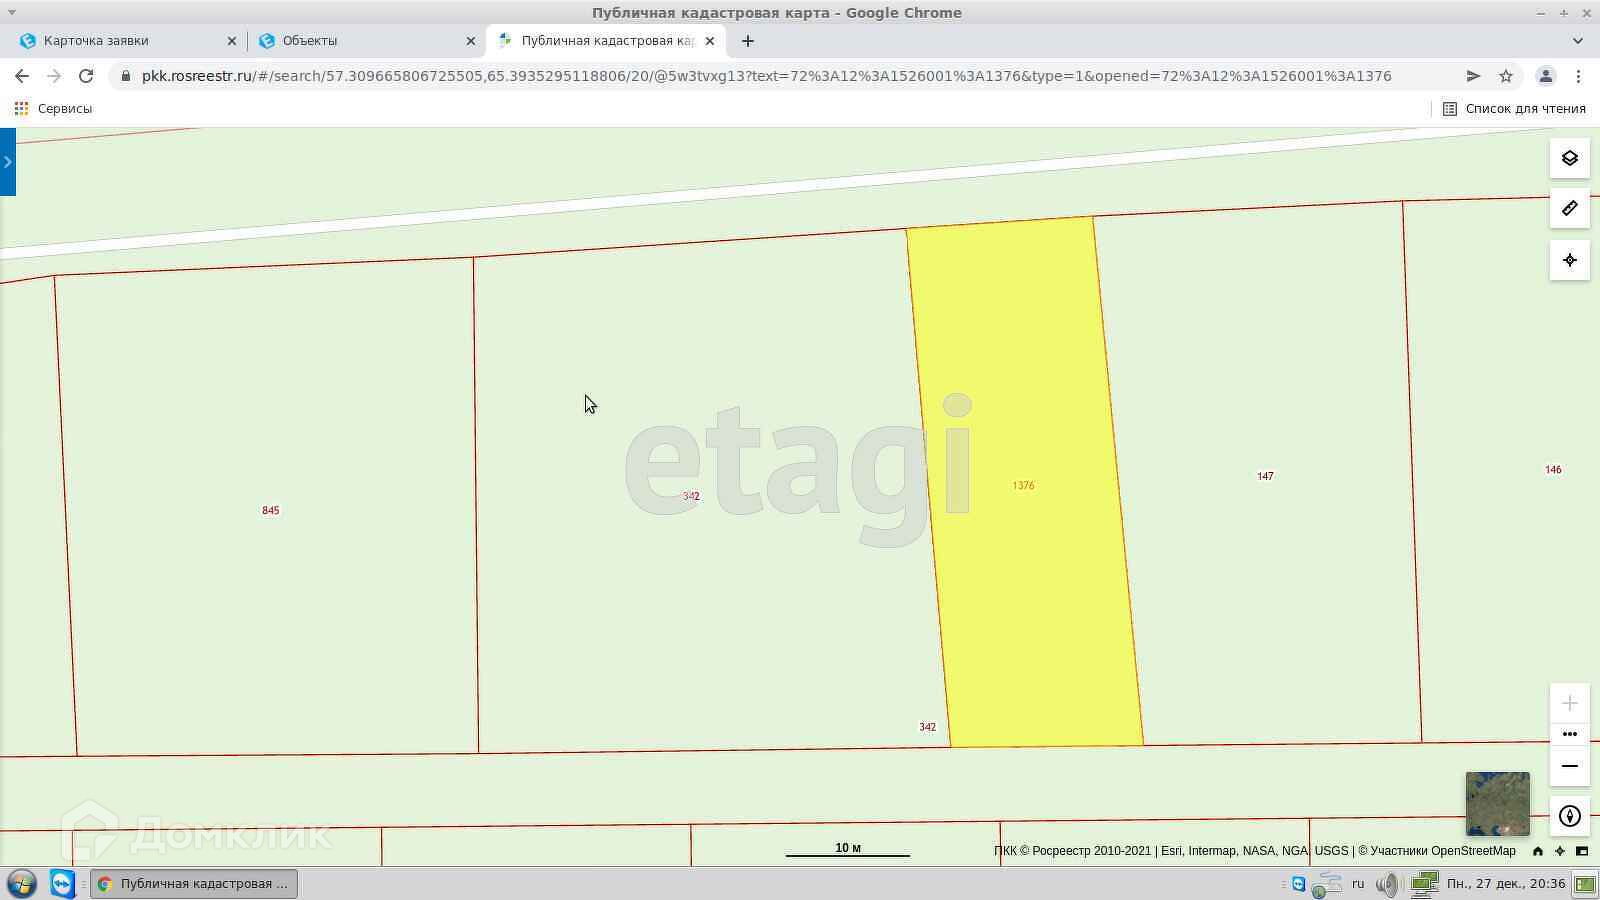Open the network connections tray icon

[1424, 883]
